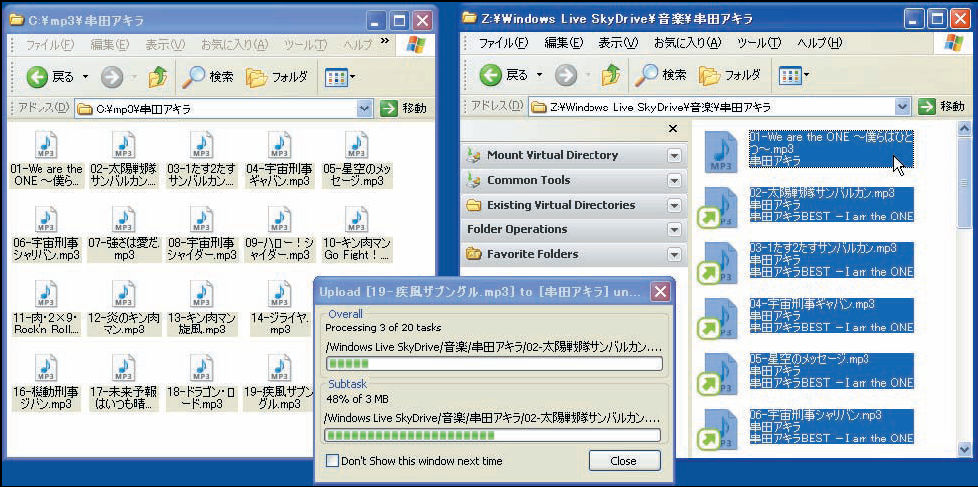This screenshot has width=978, height=487.
Task: Select the 18-ドラゴン・ロード.mp3 file icon
Action: click(x=201, y=368)
